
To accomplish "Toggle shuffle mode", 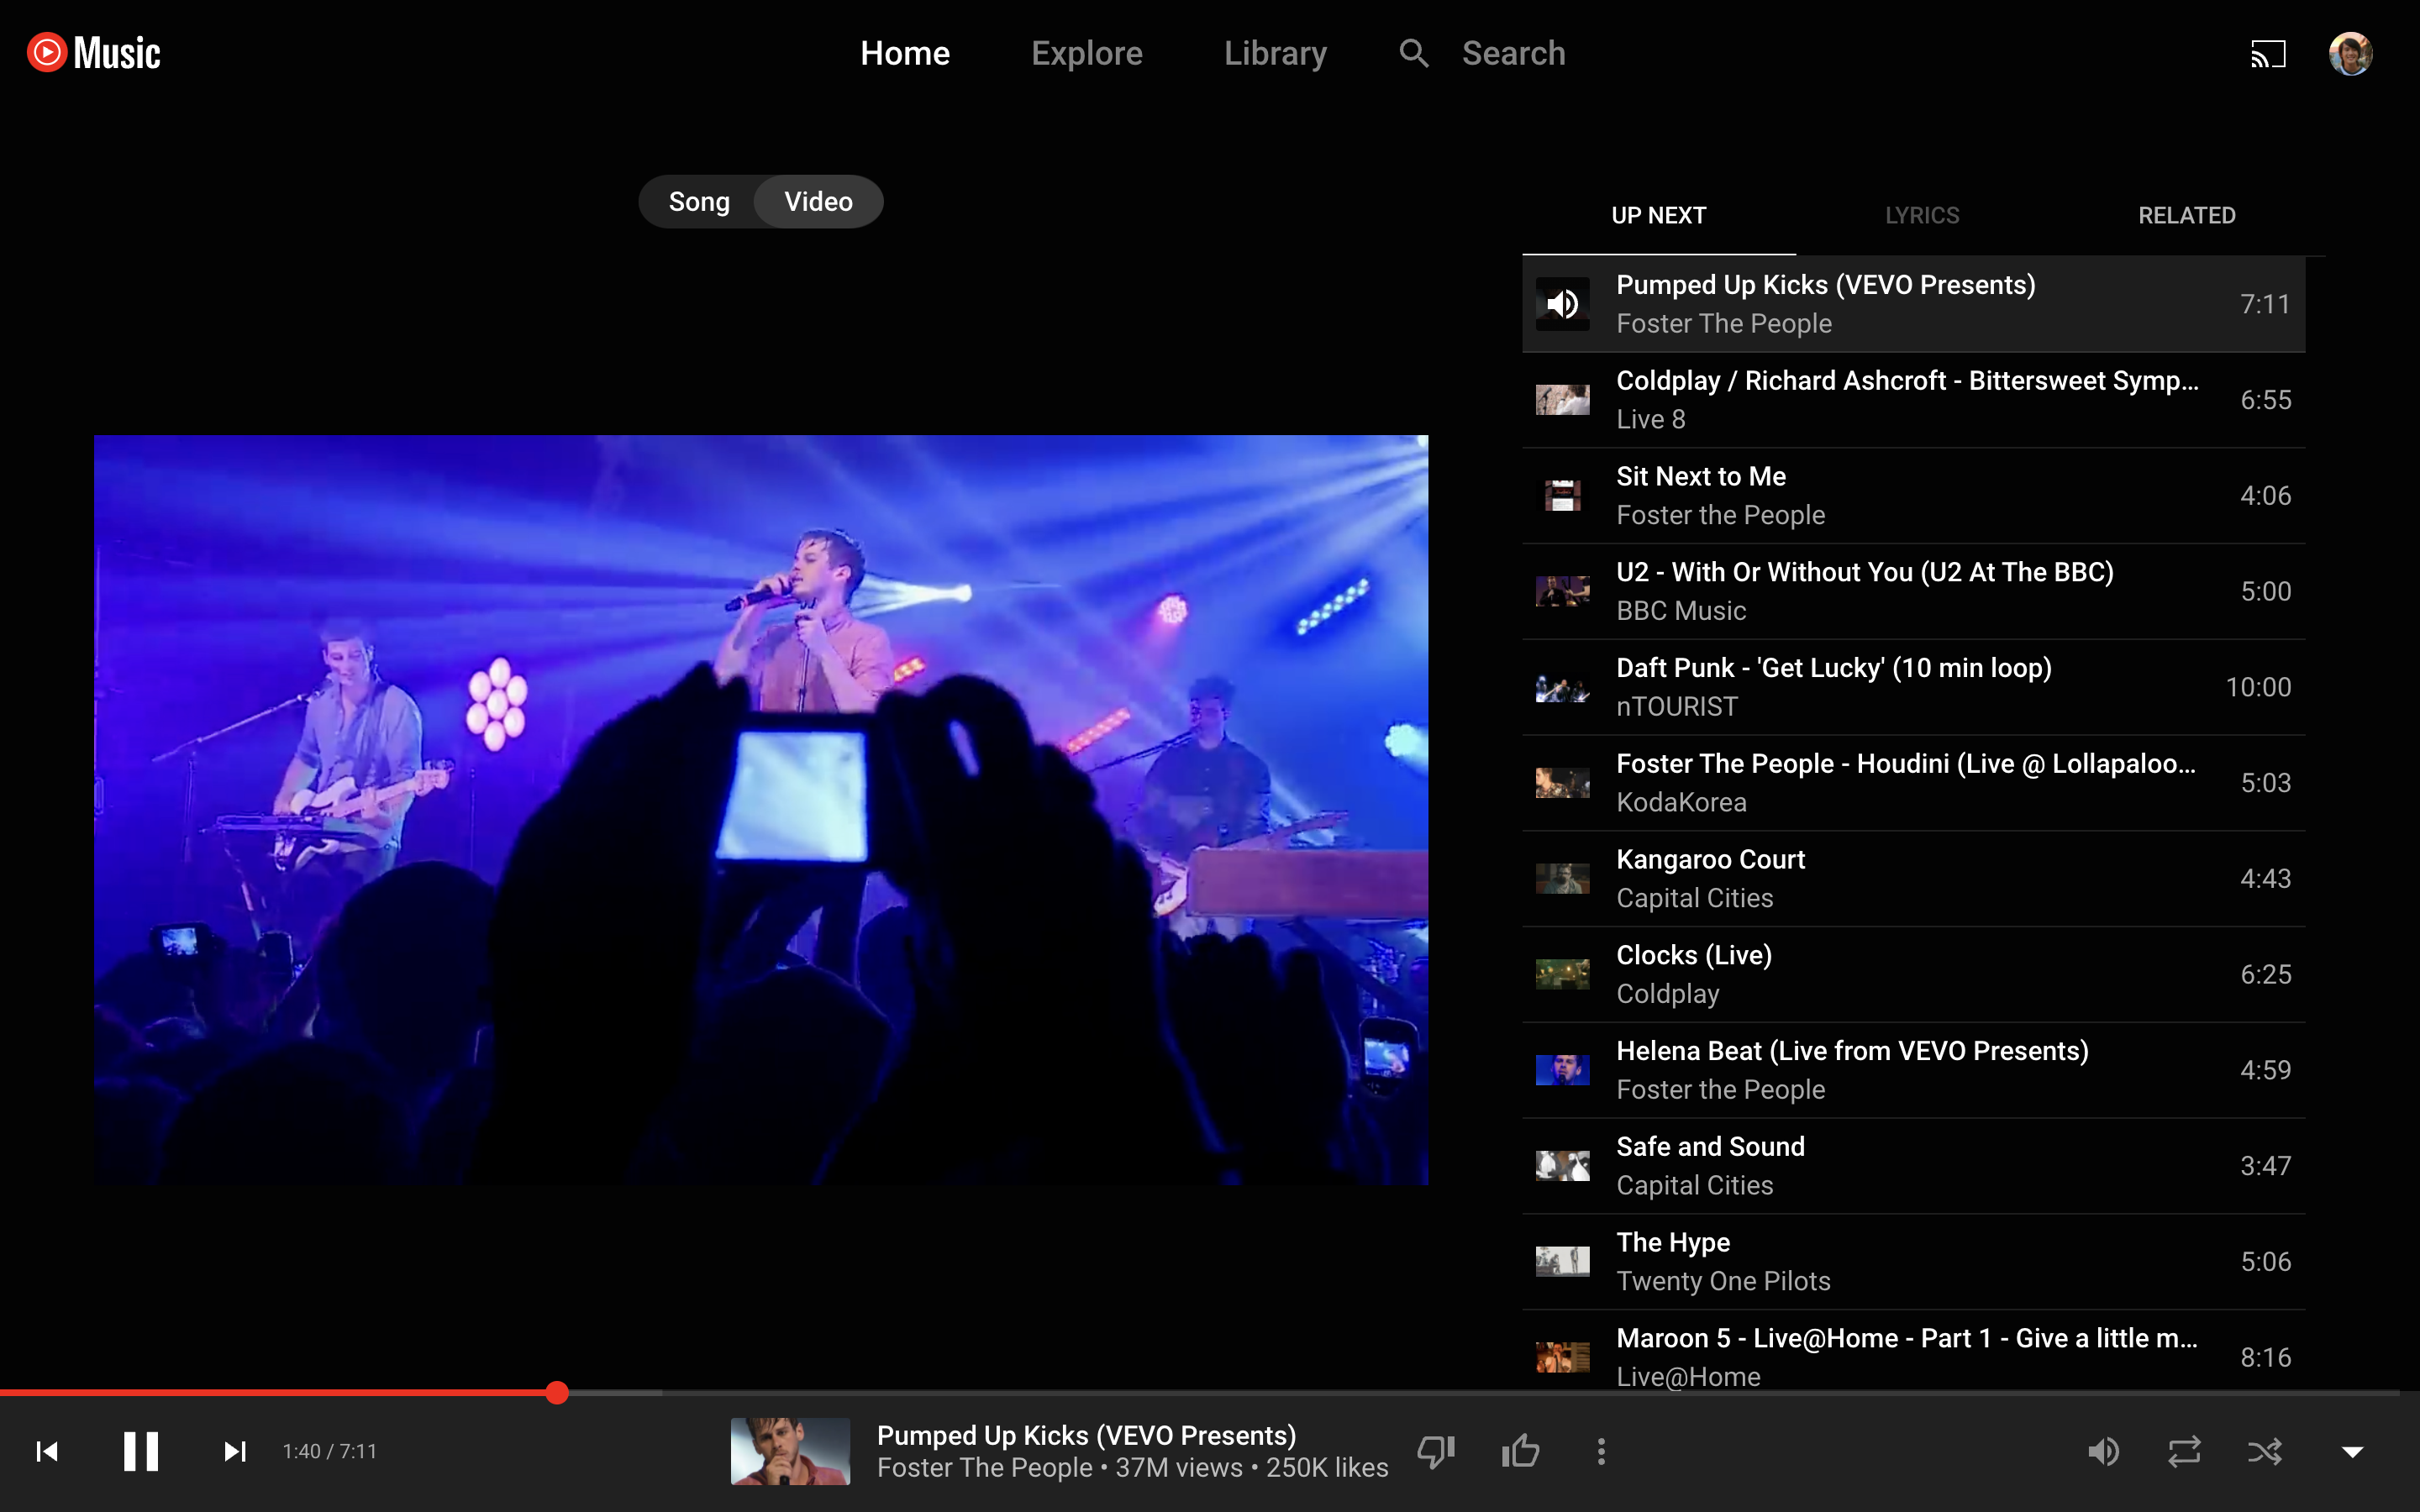I will point(2265,1451).
